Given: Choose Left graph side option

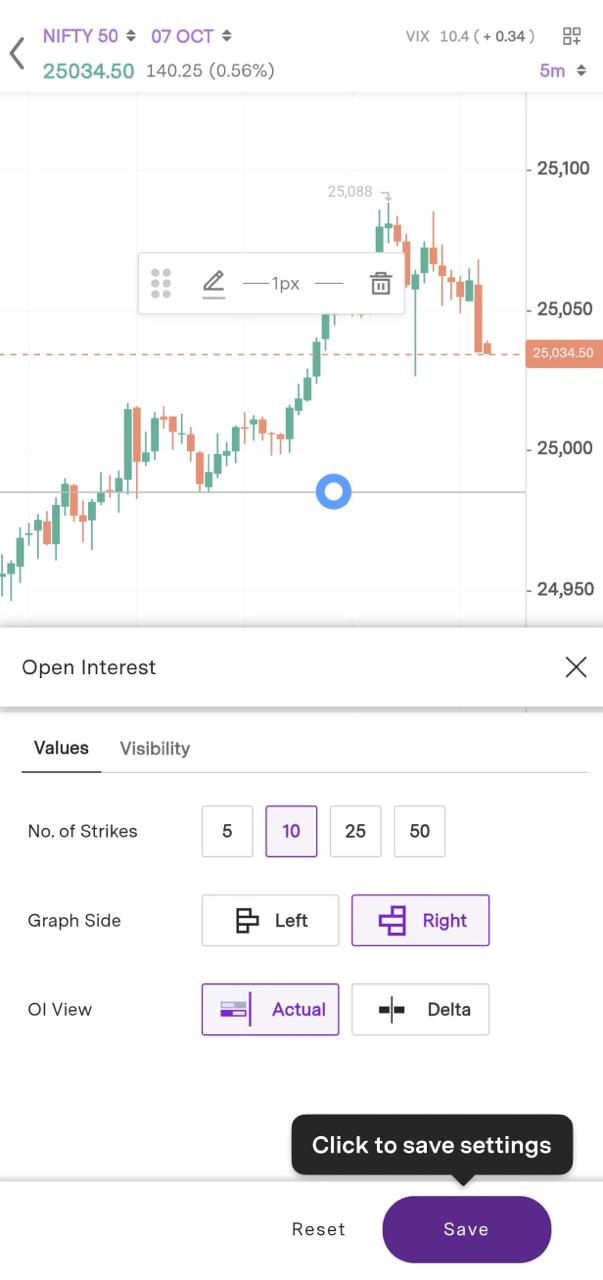Looking at the screenshot, I should point(270,920).
